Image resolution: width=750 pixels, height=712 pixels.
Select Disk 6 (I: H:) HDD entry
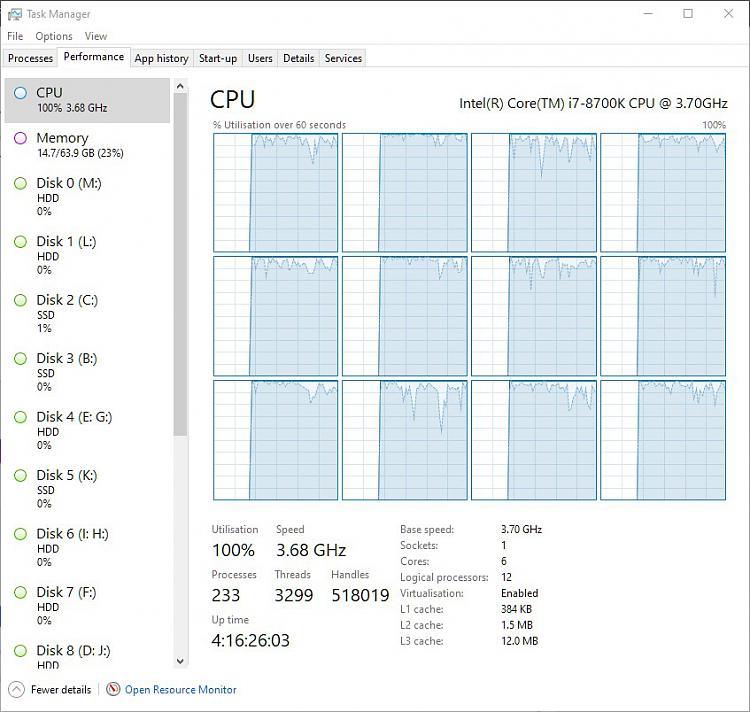tap(87, 547)
